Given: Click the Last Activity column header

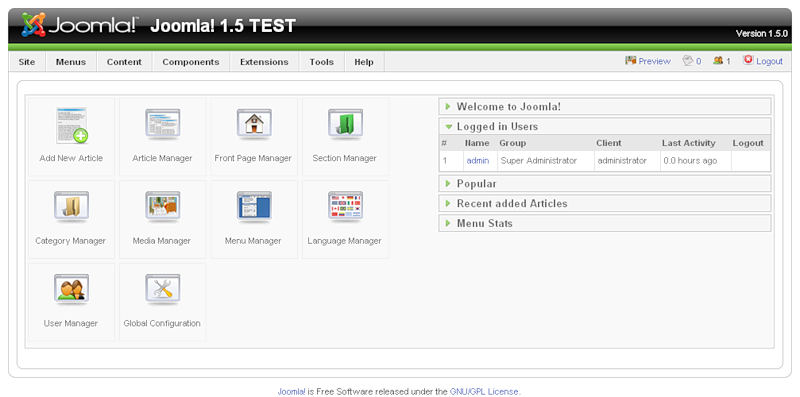Looking at the screenshot, I should click(688, 143).
